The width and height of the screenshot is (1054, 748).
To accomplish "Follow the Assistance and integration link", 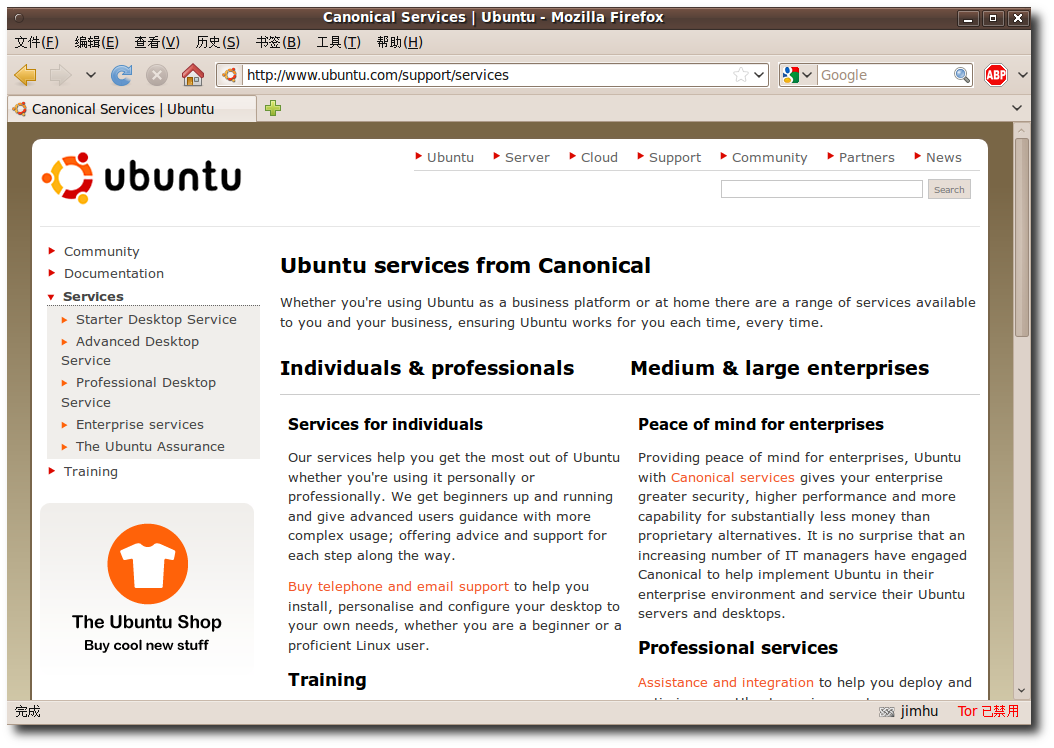I will [726, 683].
